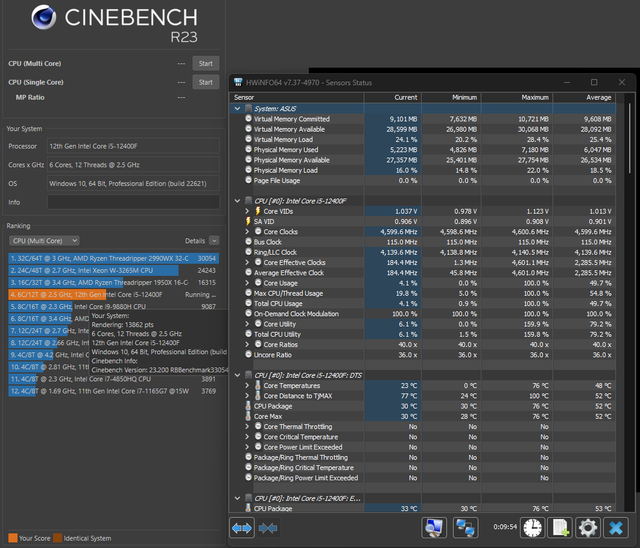Click the Cinebench sphere logo
The width and height of the screenshot is (640, 548).
click(44, 17)
